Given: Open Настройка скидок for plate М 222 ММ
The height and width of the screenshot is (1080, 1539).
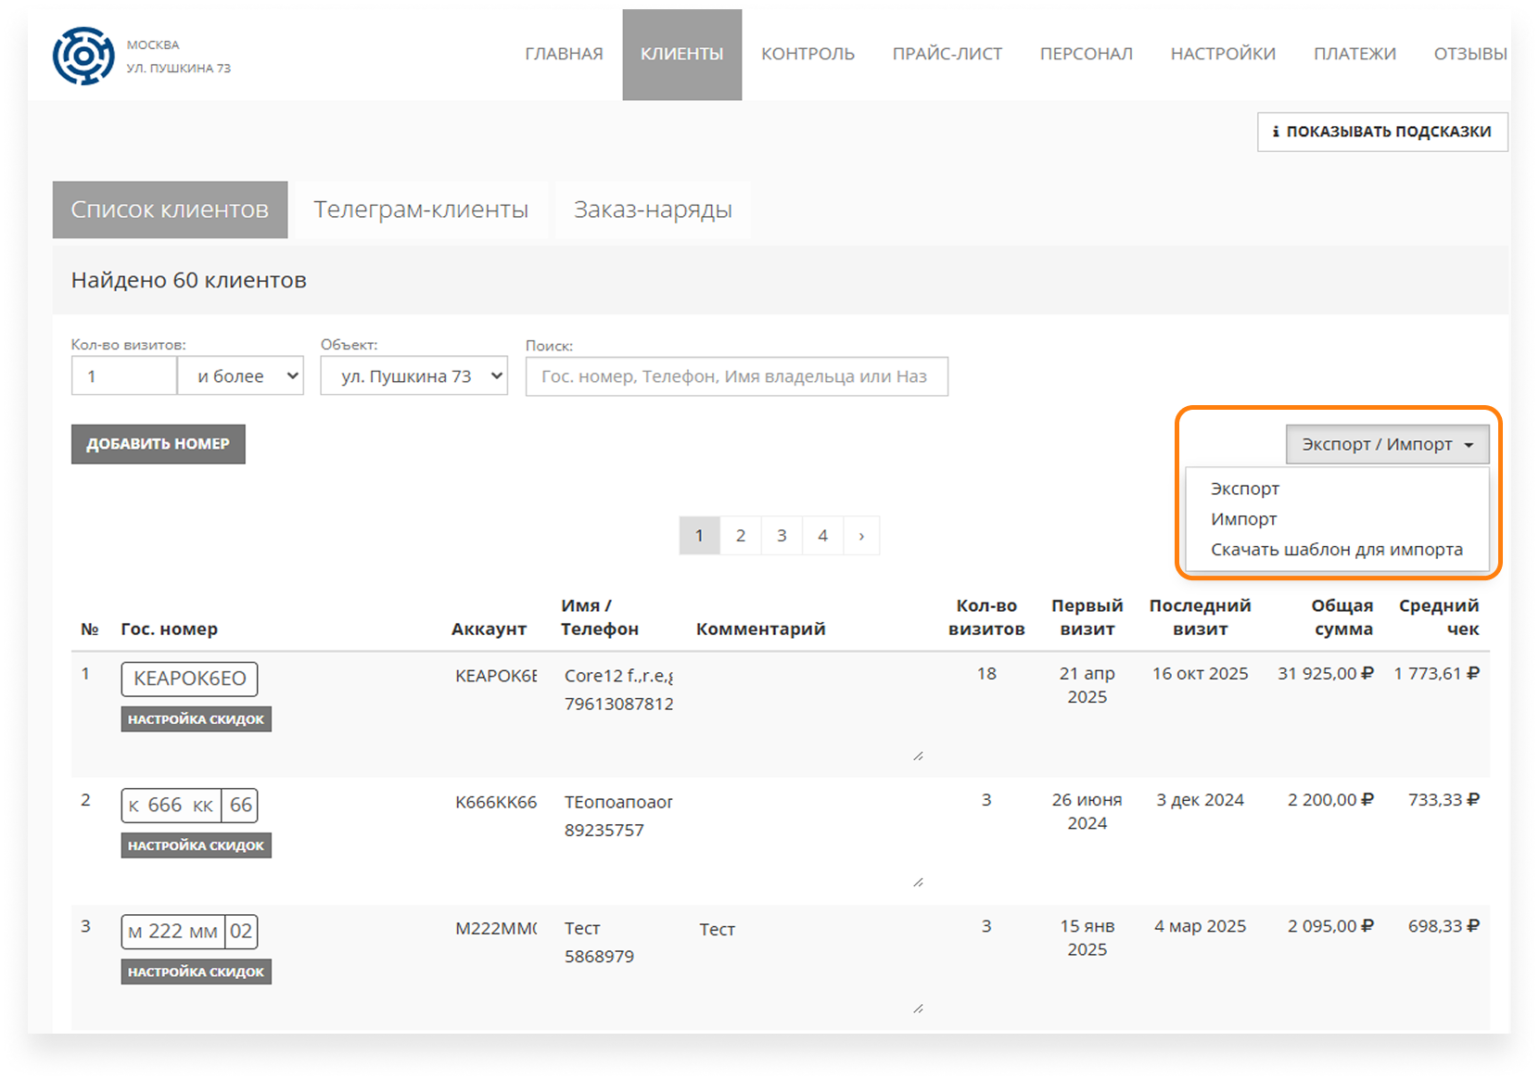Looking at the screenshot, I should pos(196,972).
